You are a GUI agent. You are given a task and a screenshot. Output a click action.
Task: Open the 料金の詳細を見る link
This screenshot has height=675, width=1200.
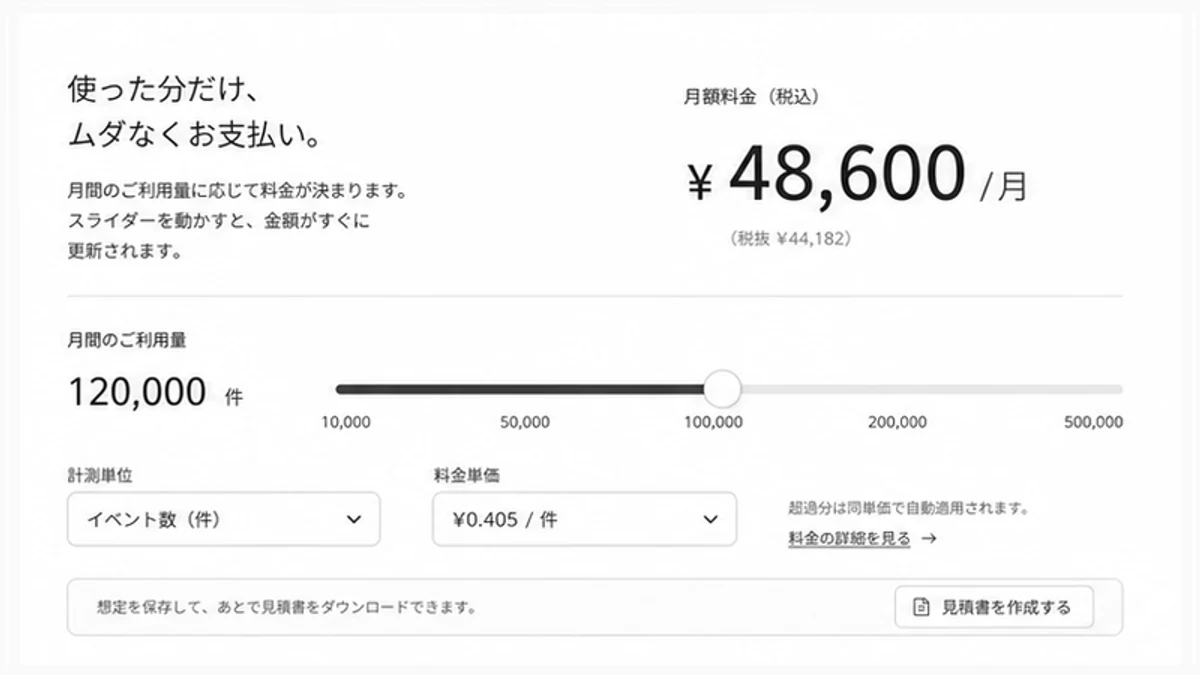[x=849, y=539]
